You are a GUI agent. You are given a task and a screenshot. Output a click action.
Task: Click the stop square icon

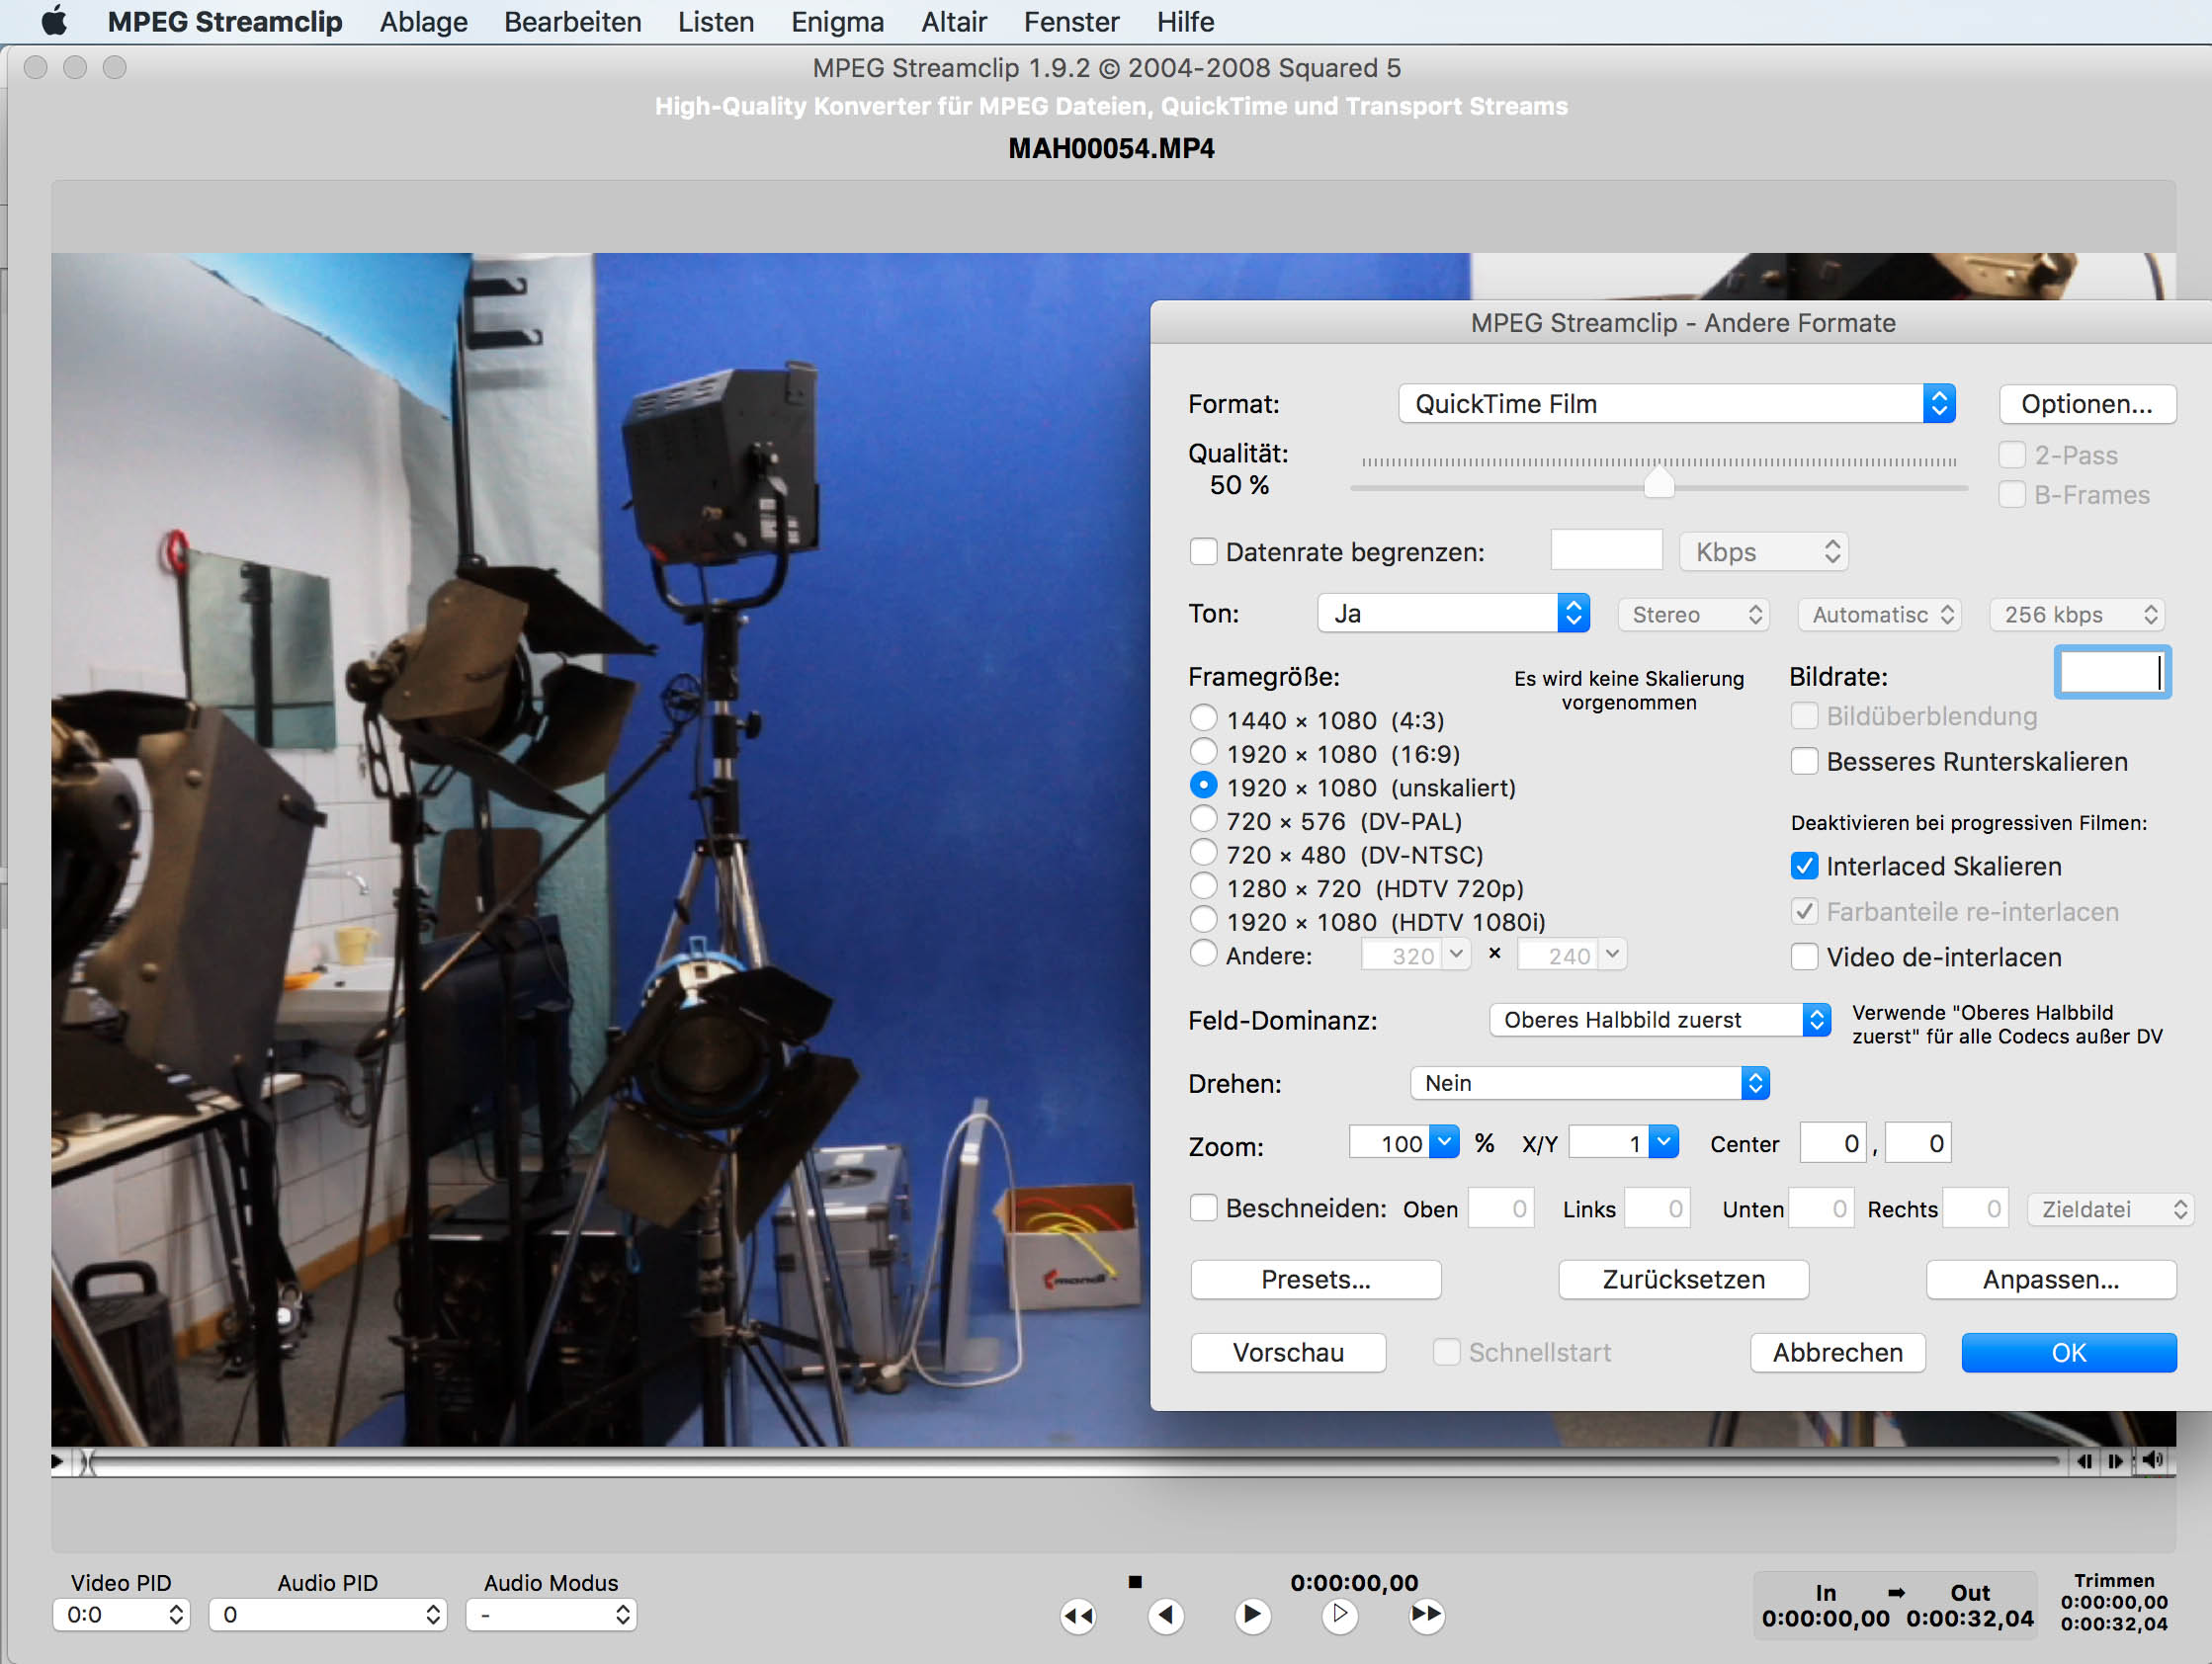pyautogui.click(x=1134, y=1582)
